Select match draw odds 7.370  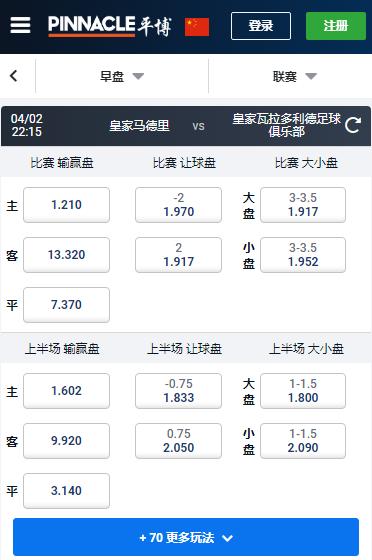pyautogui.click(x=66, y=305)
